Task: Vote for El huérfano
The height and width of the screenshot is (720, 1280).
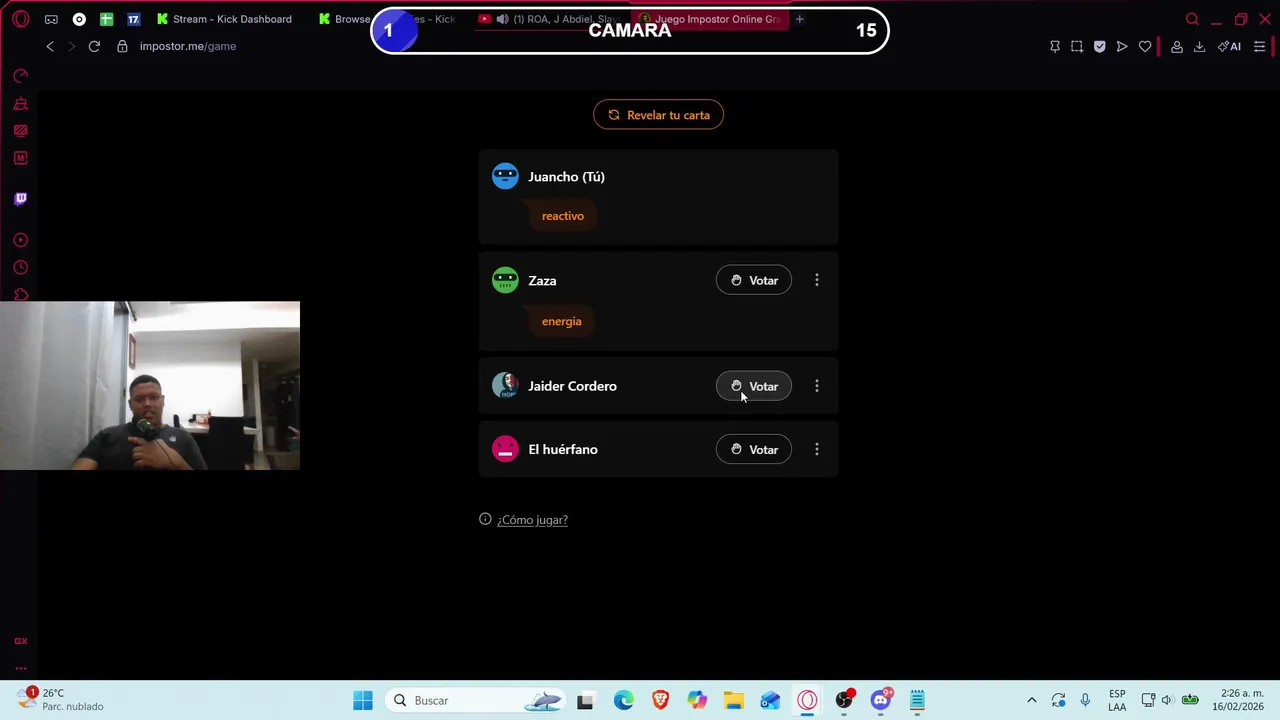Action: 754,450
